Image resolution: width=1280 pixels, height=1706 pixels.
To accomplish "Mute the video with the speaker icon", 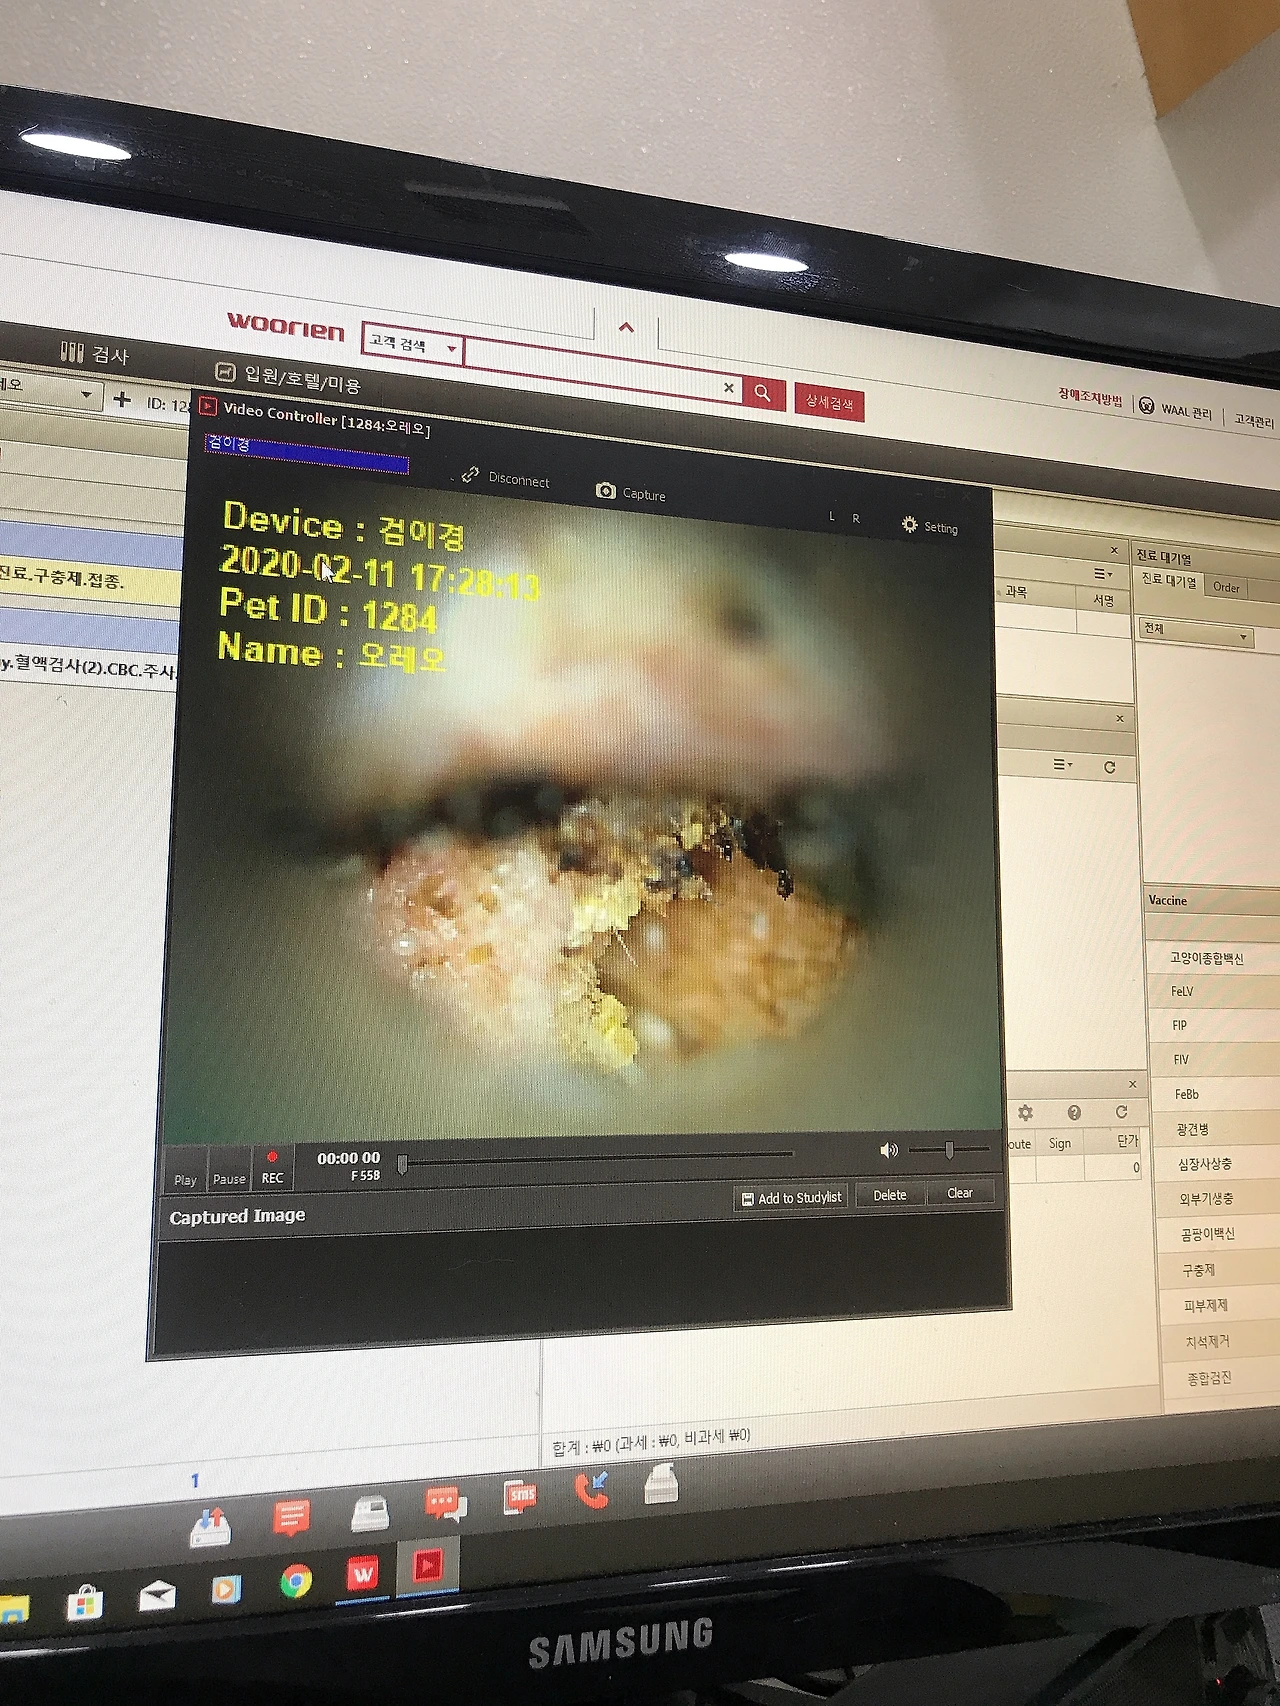I will pyautogui.click(x=888, y=1150).
